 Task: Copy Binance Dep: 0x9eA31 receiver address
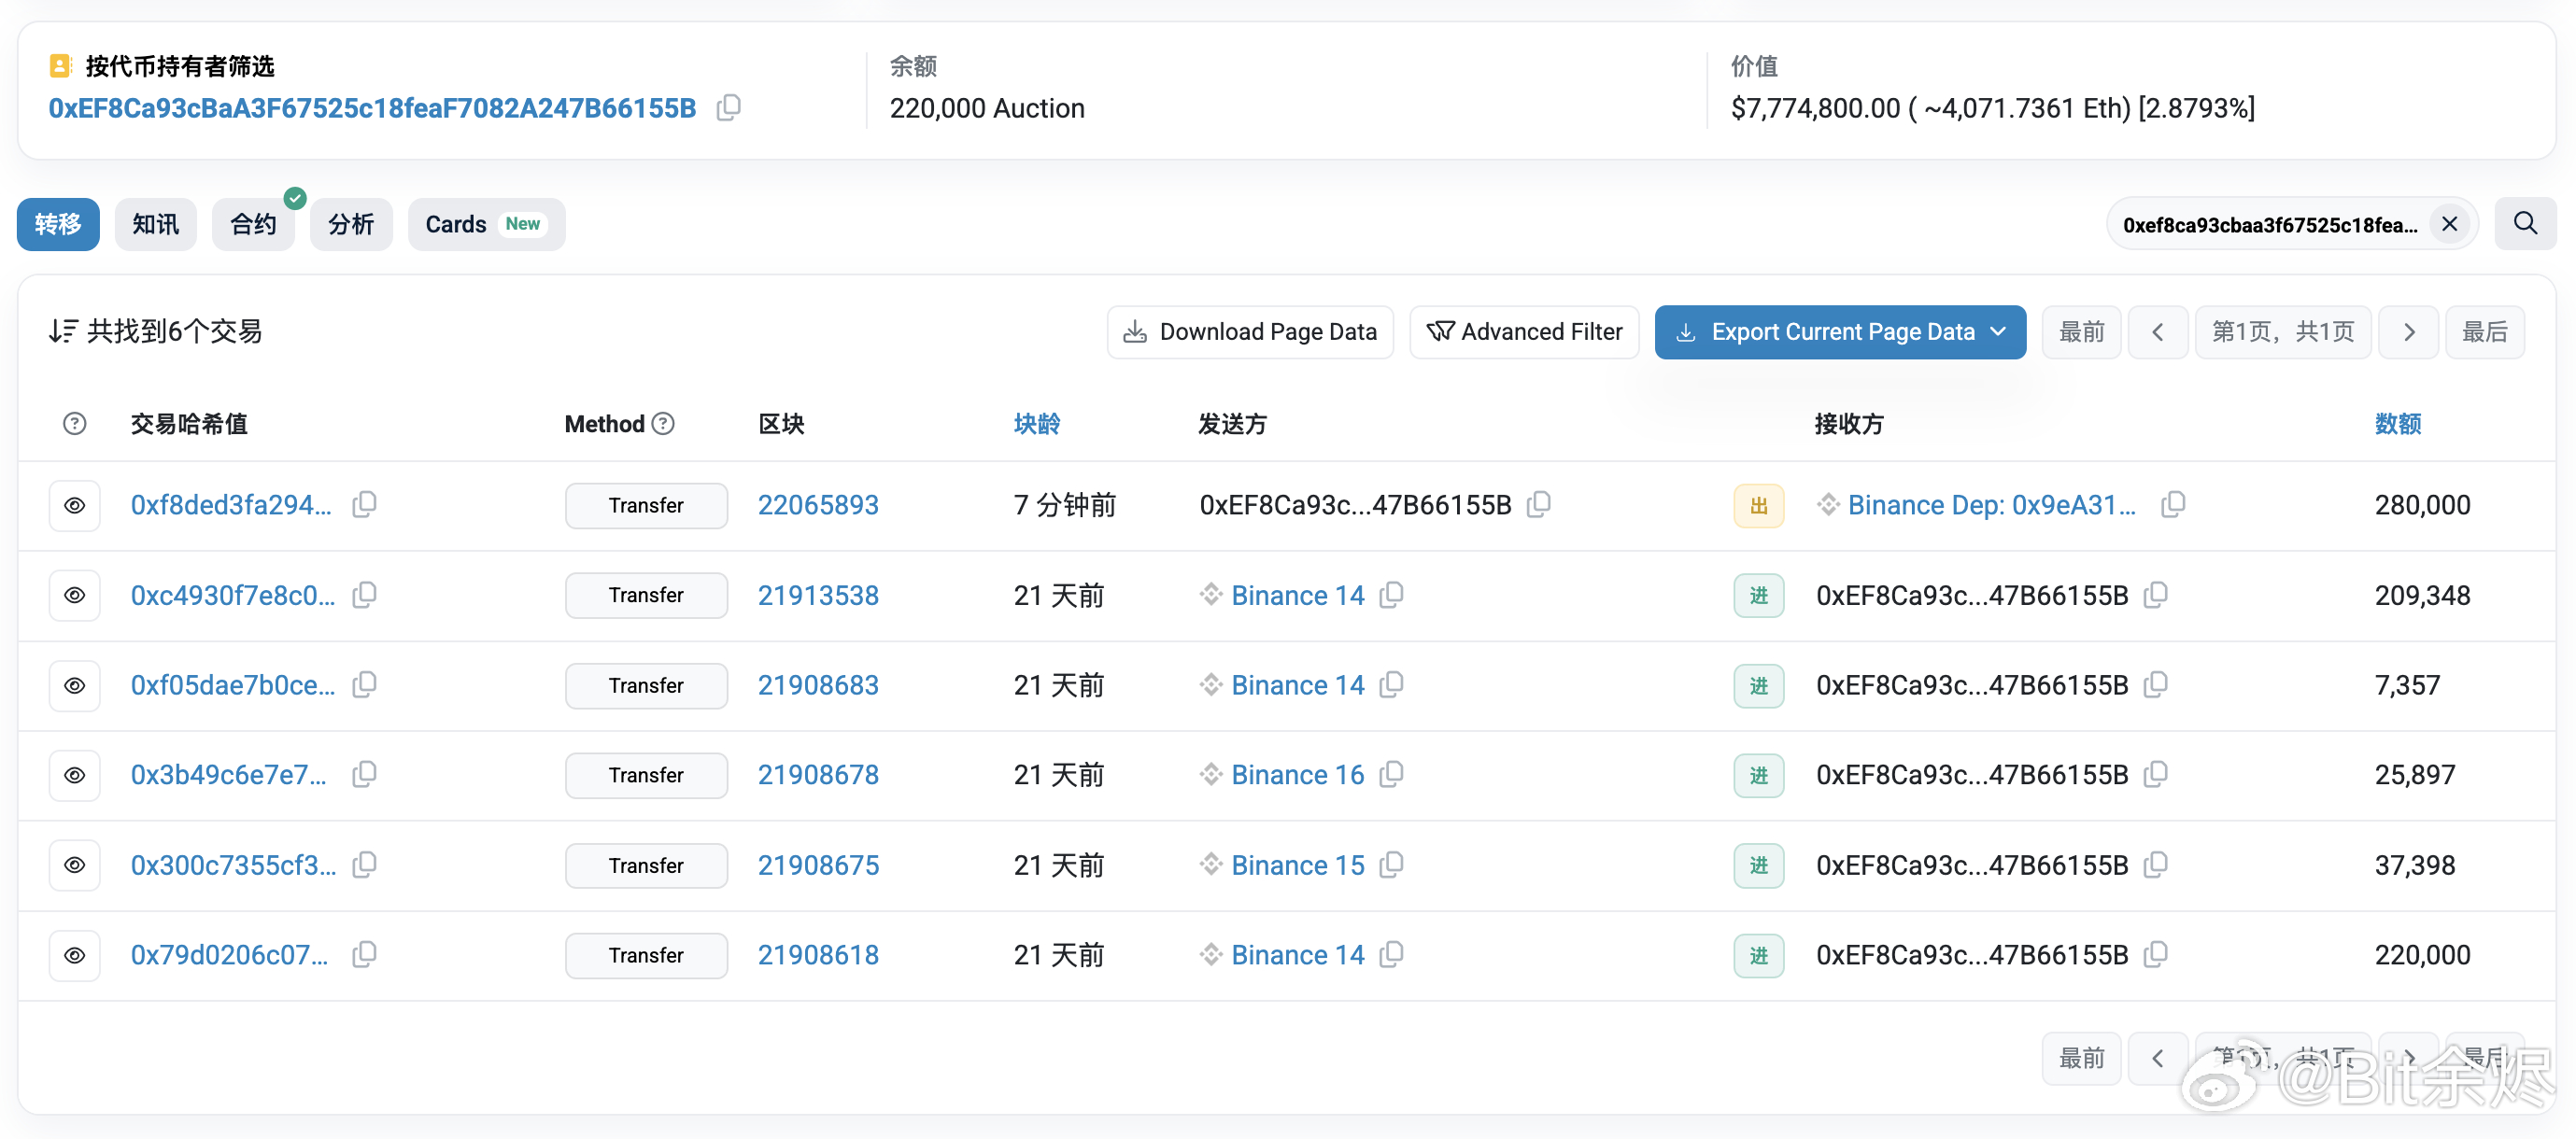(x=2173, y=504)
